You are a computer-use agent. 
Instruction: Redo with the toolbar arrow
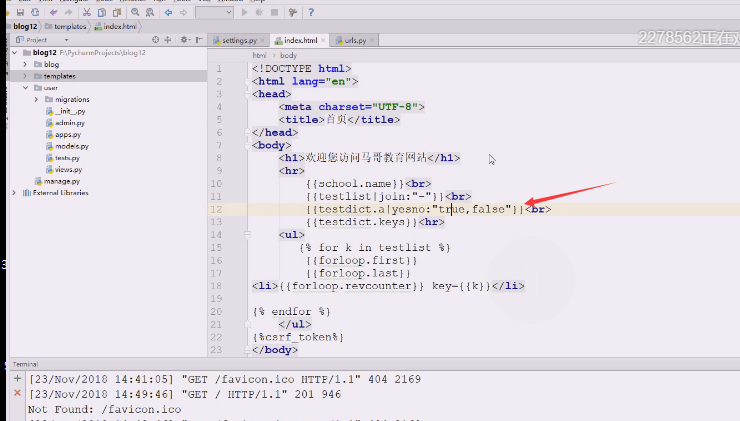[68, 12]
